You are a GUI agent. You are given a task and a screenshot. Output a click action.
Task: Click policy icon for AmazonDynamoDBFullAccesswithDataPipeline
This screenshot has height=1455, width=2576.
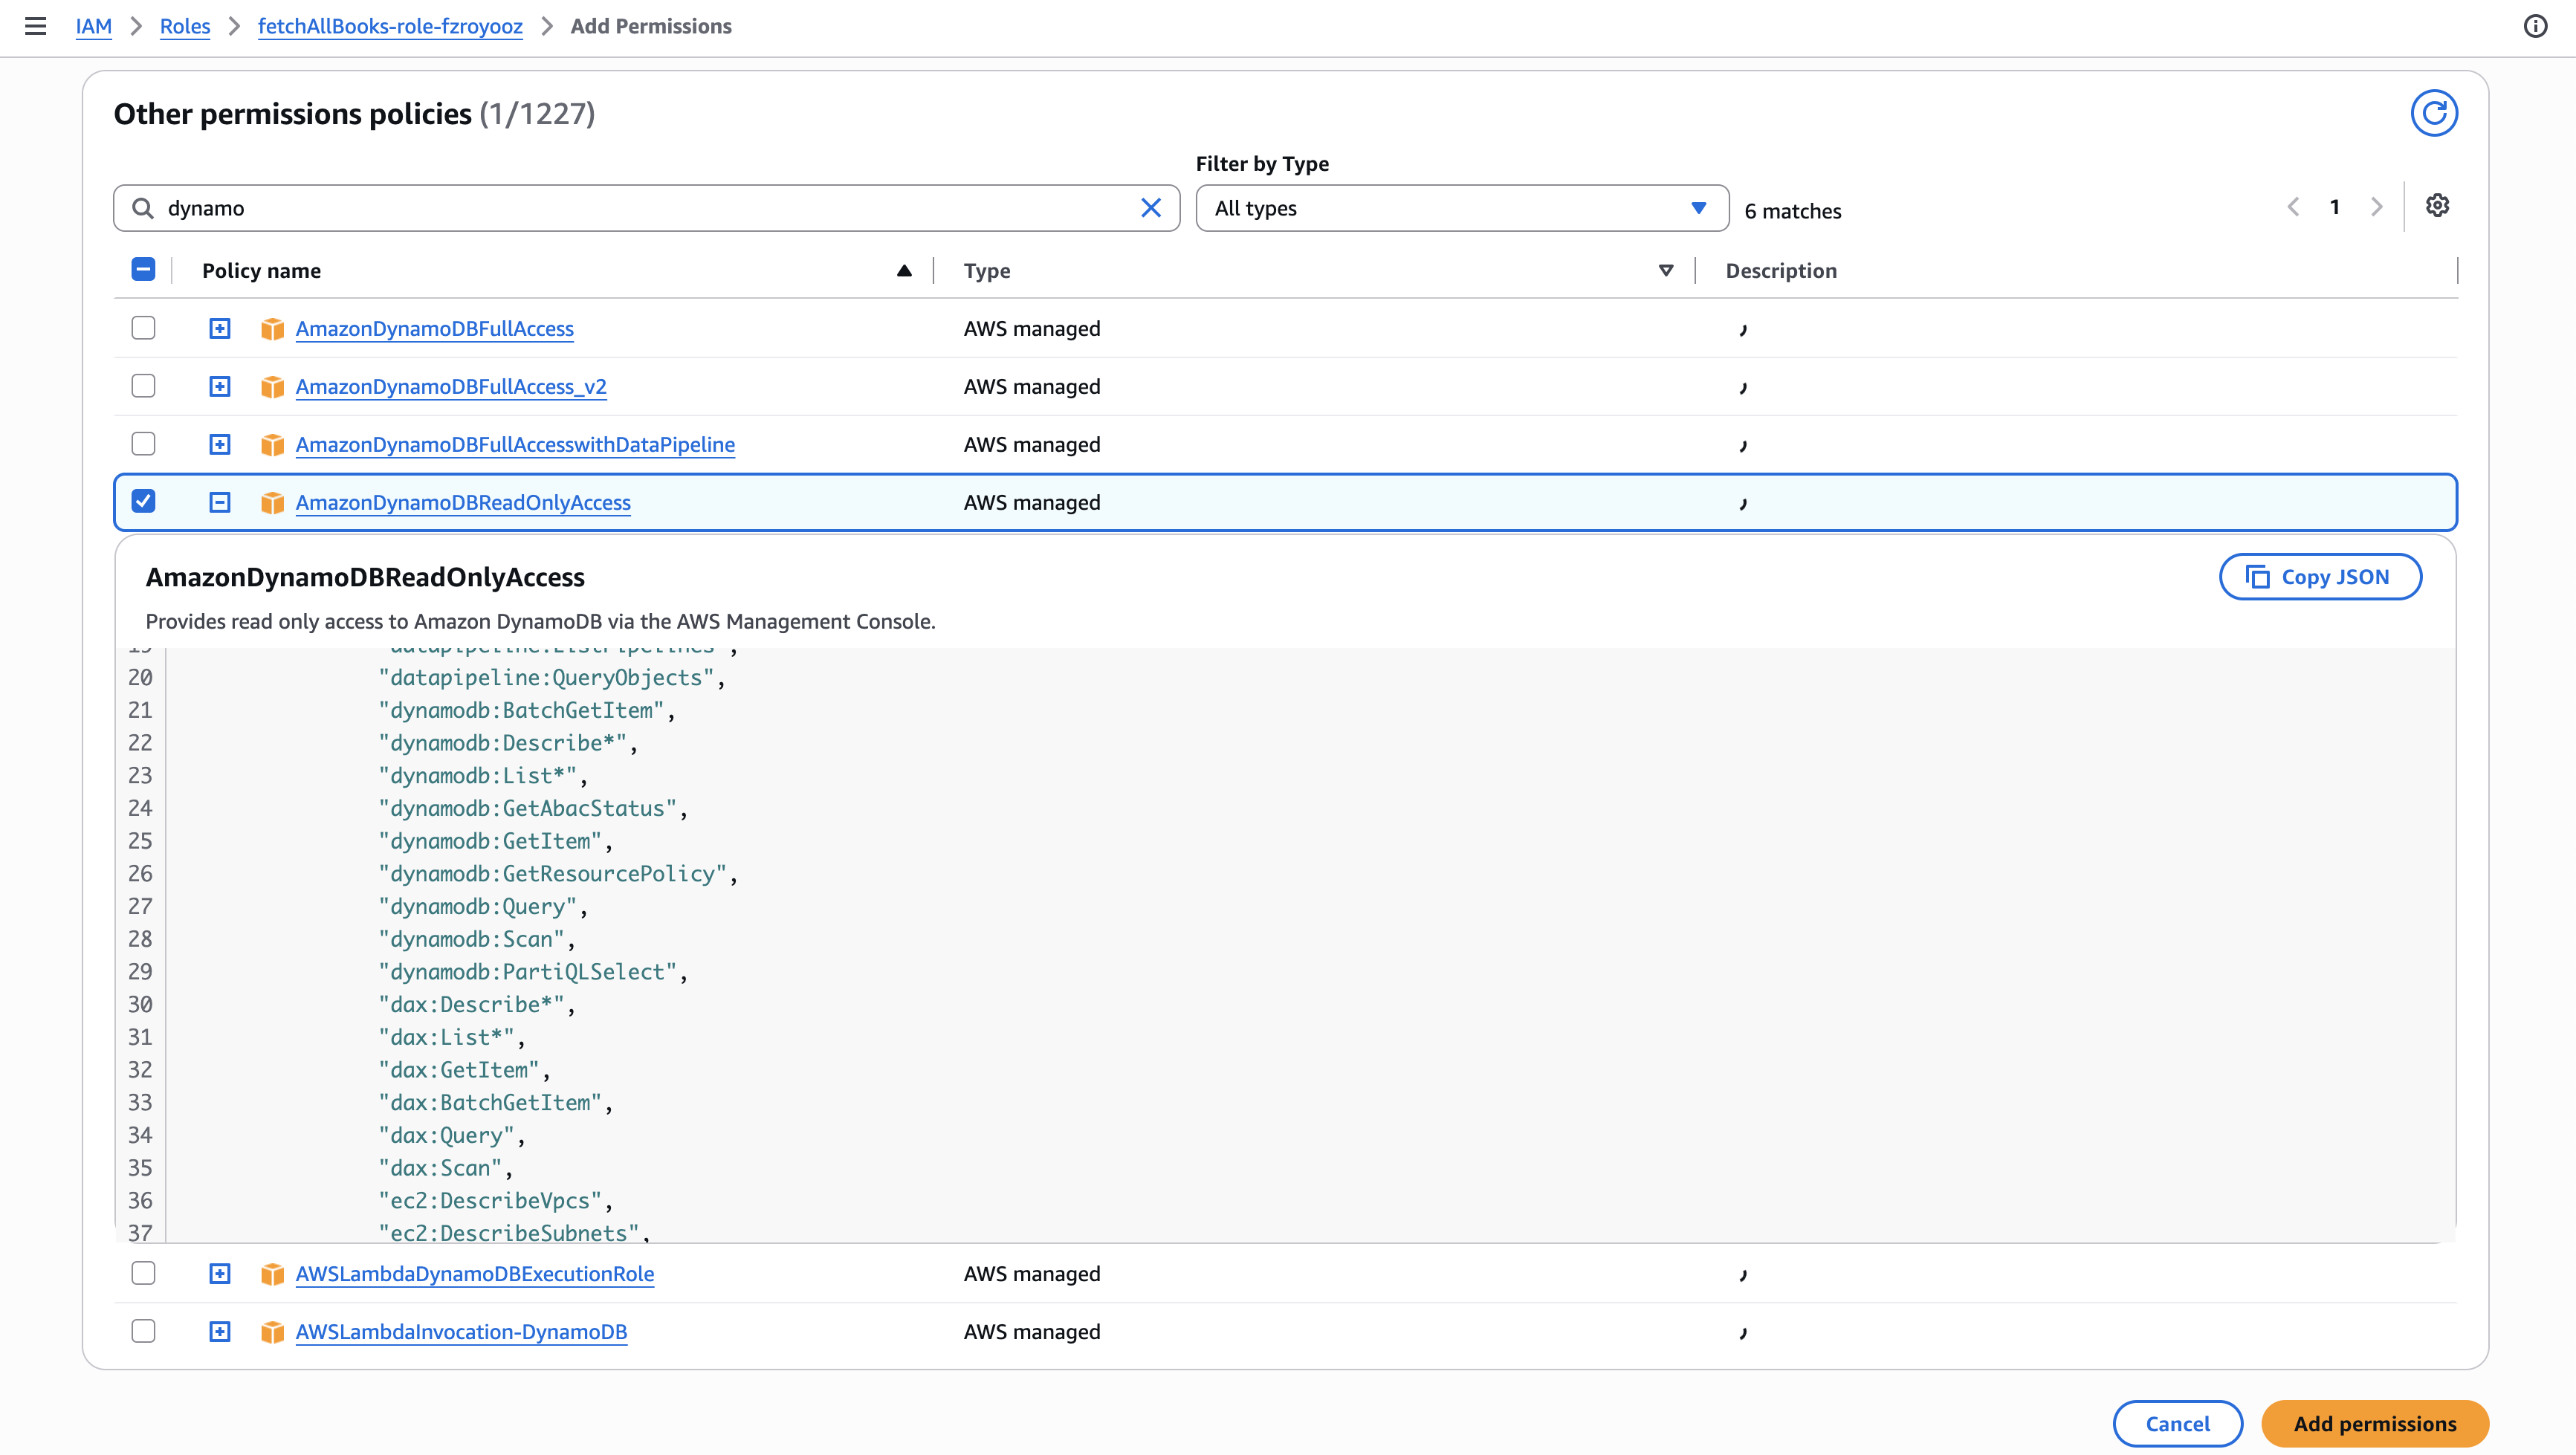(272, 445)
